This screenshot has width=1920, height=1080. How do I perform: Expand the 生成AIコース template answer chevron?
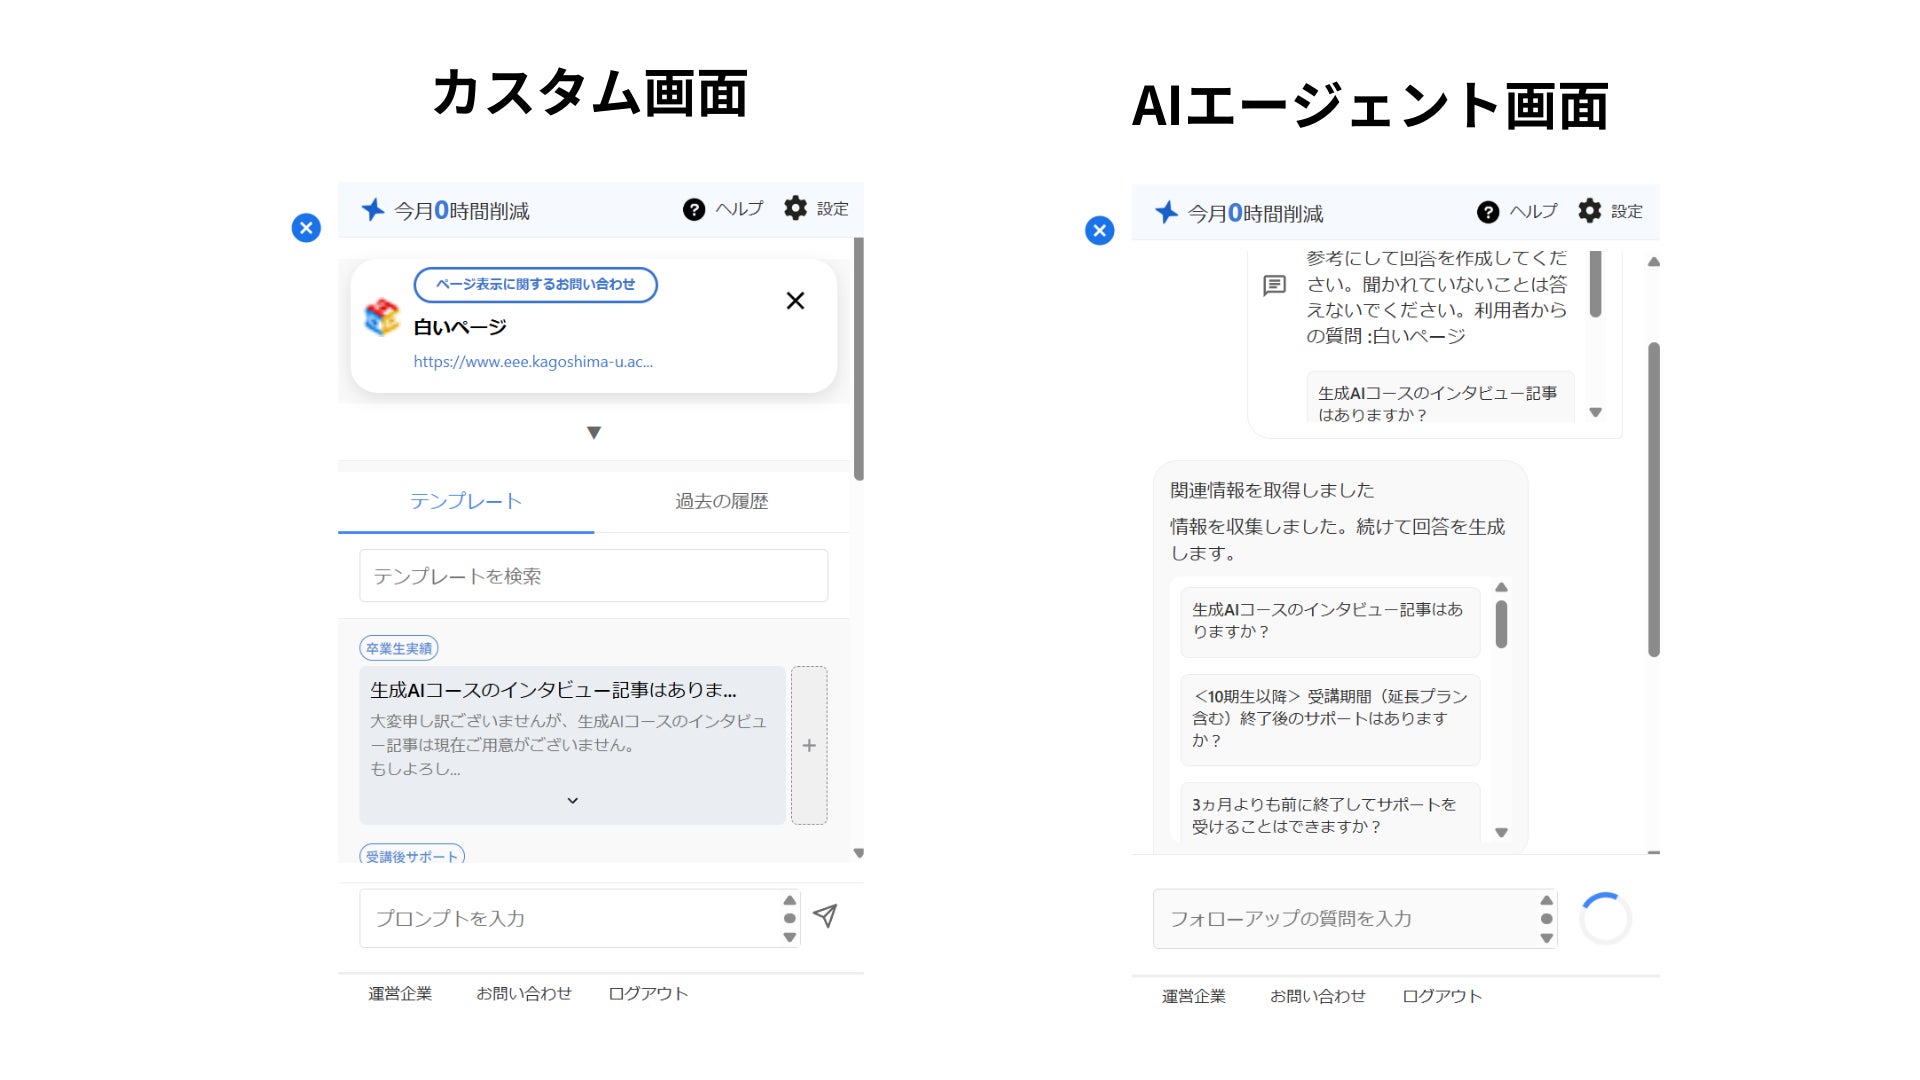572,801
